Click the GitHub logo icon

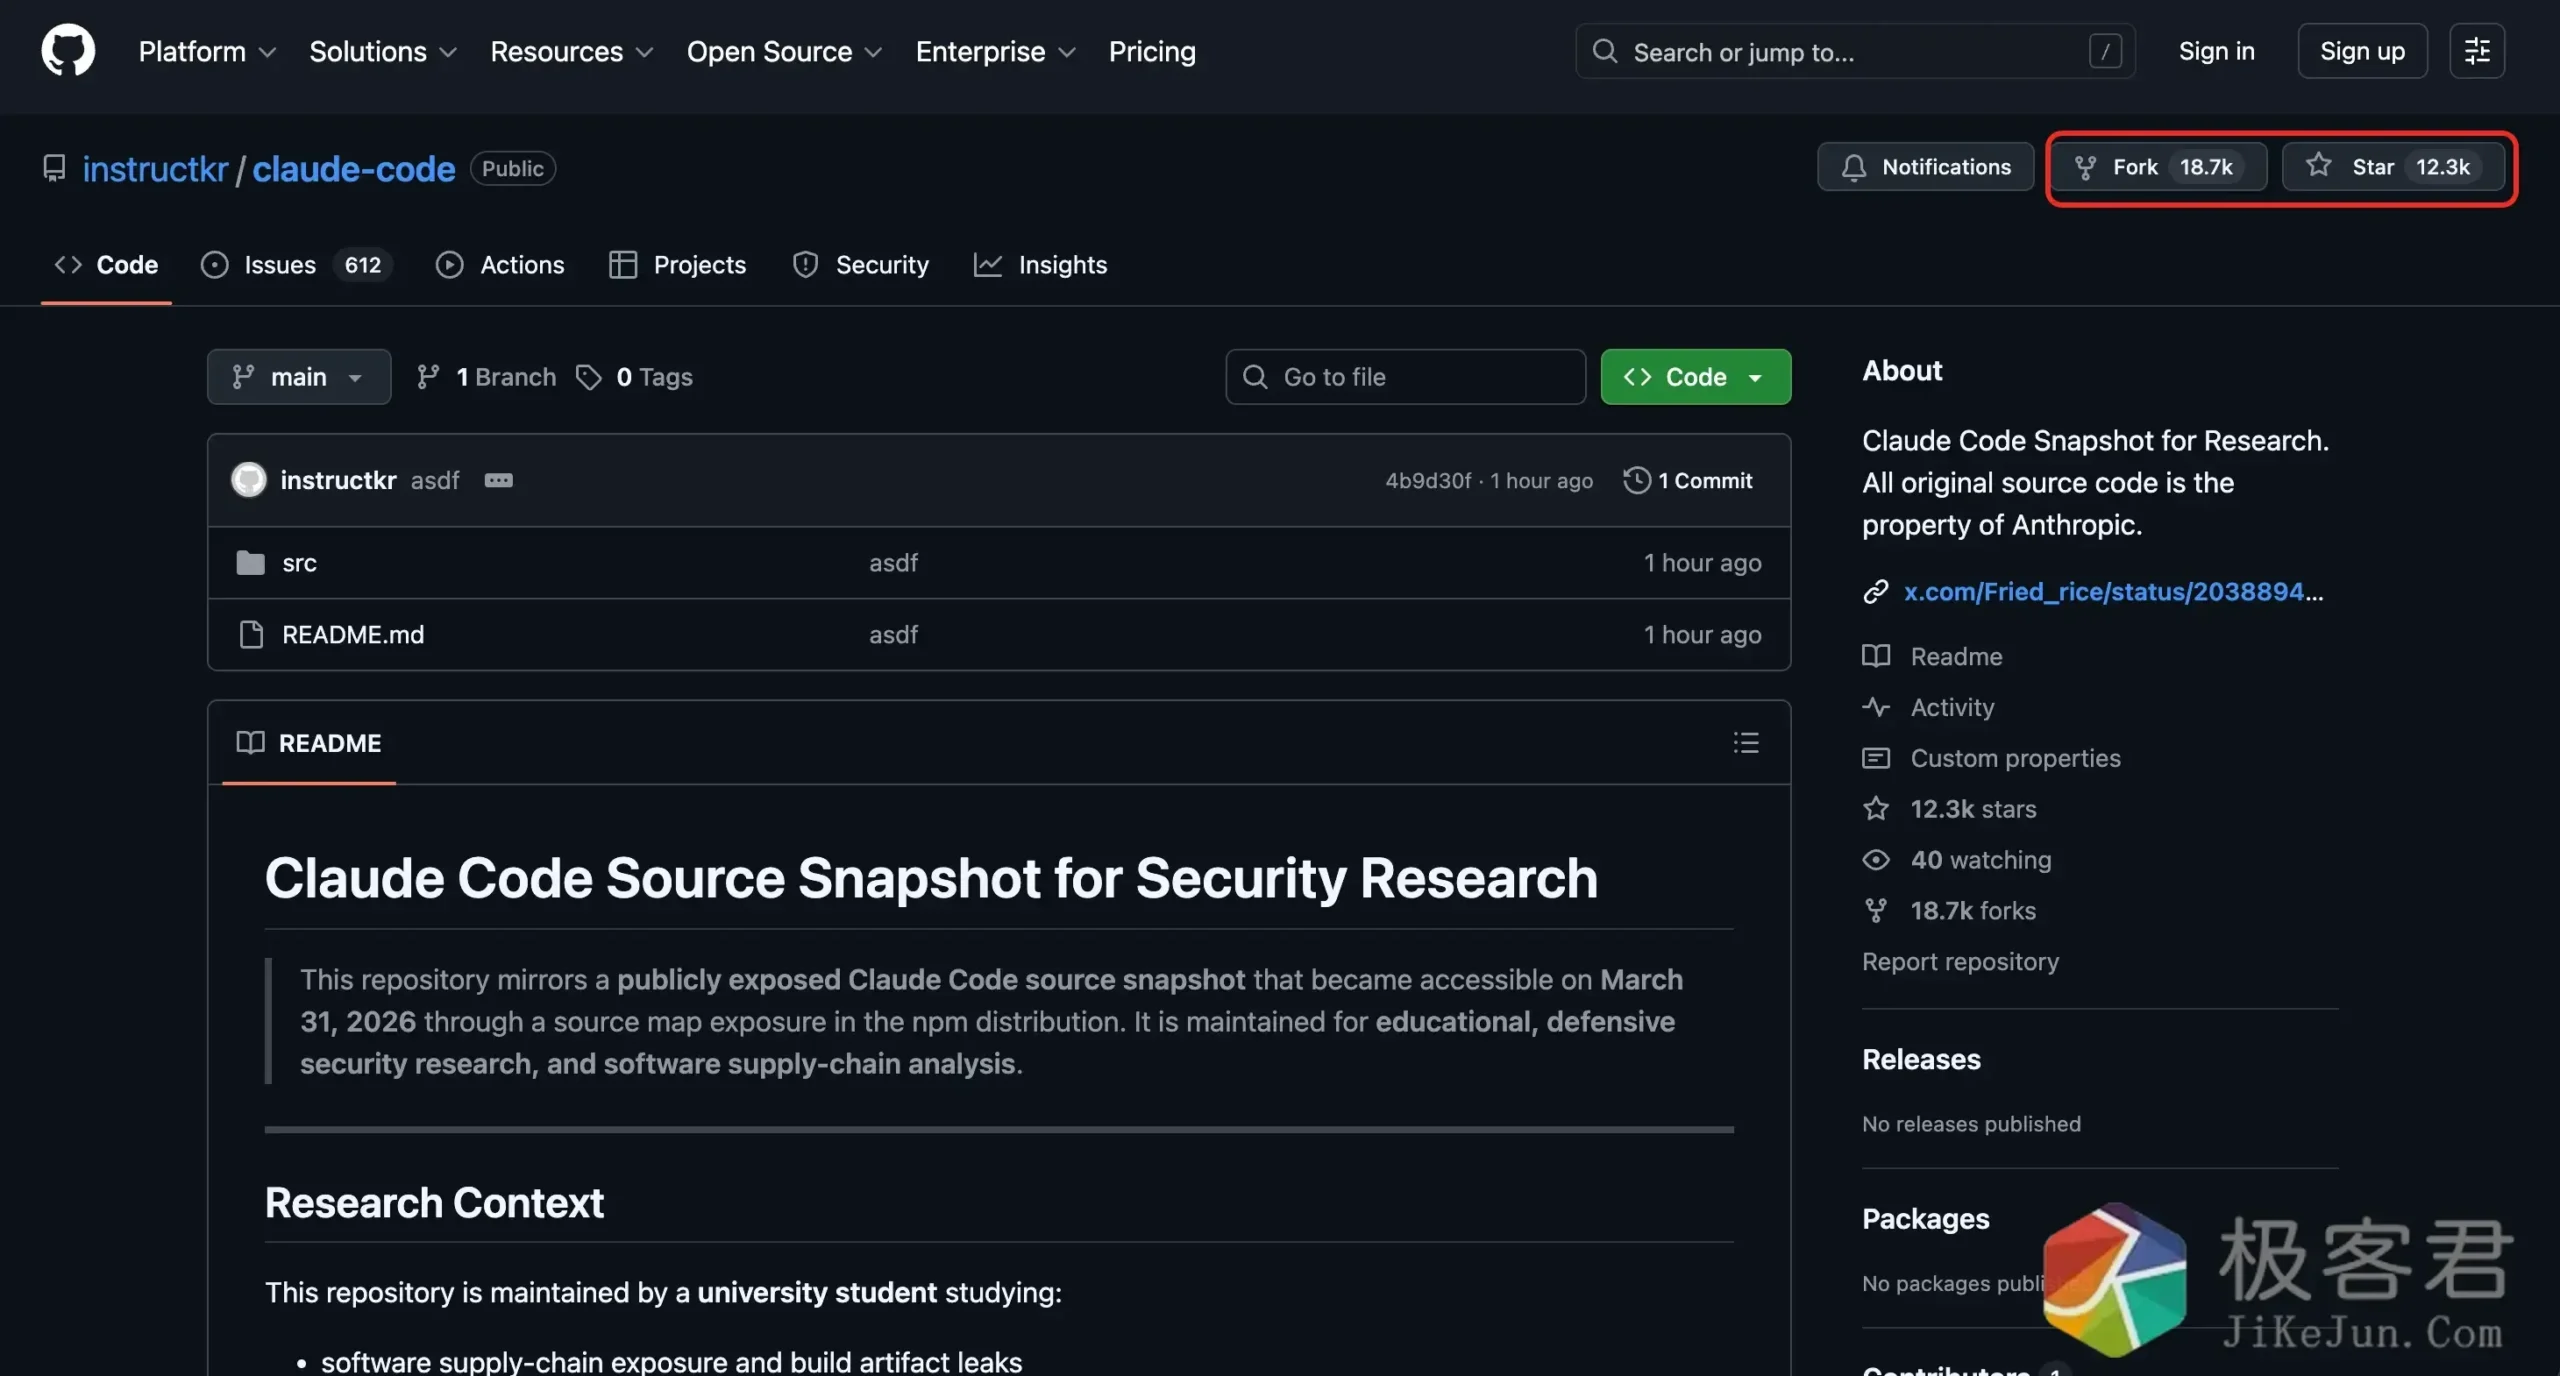point(68,51)
